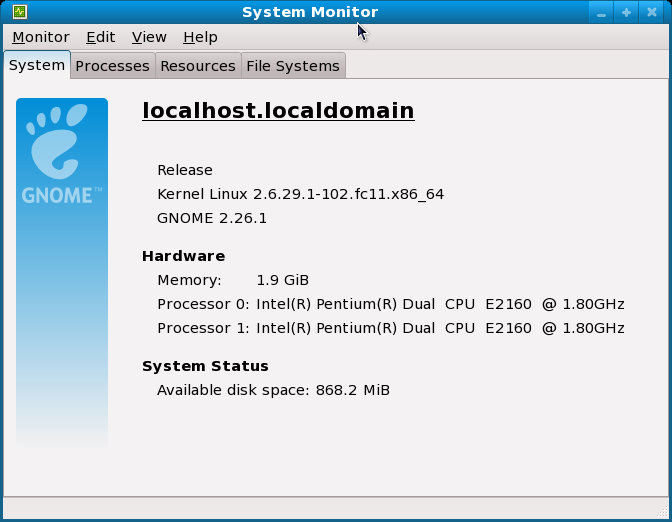Open the View menu
This screenshot has height=522, width=672.
(149, 37)
